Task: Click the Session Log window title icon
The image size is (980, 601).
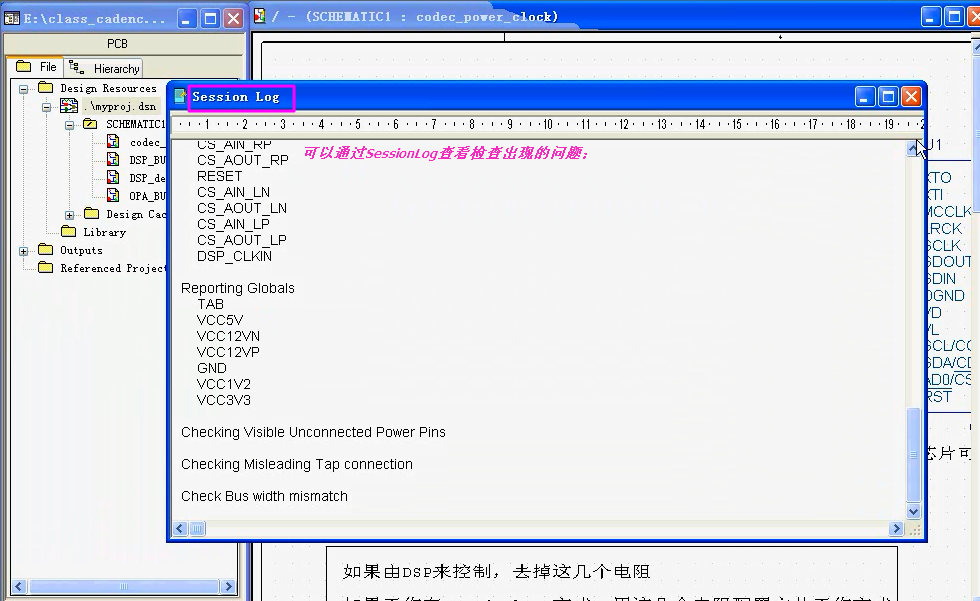Action: [x=180, y=96]
